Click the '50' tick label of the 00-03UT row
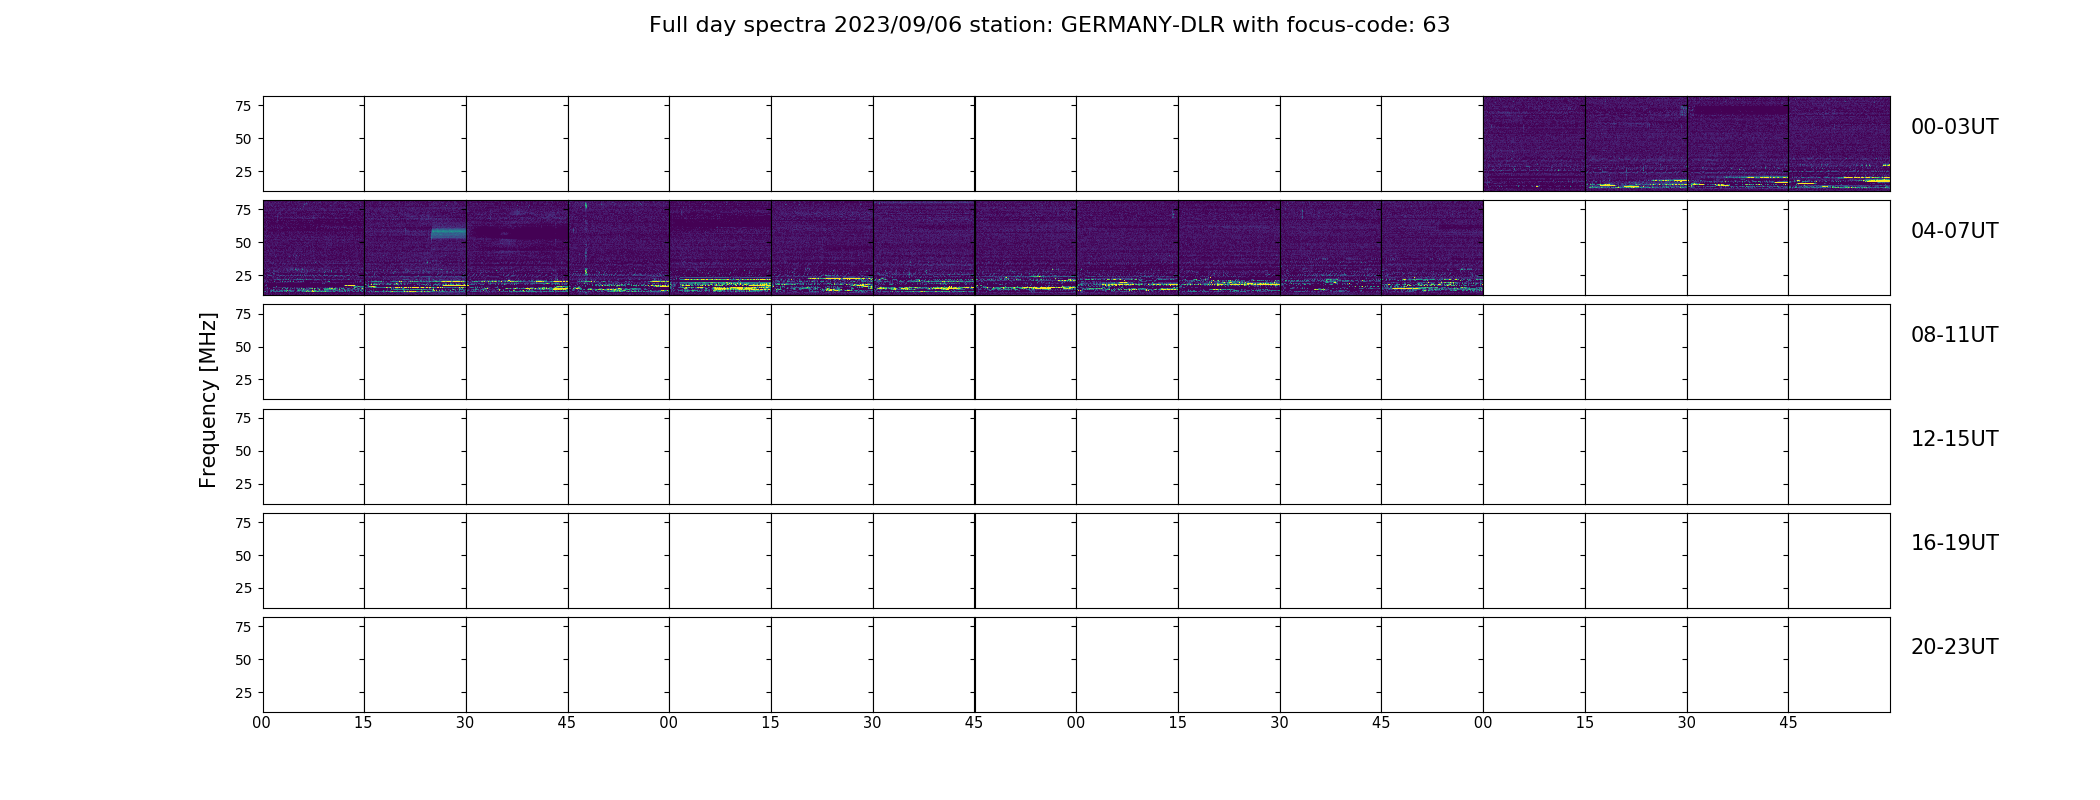Image resolution: width=2100 pixels, height=800 pixels. click(x=243, y=139)
